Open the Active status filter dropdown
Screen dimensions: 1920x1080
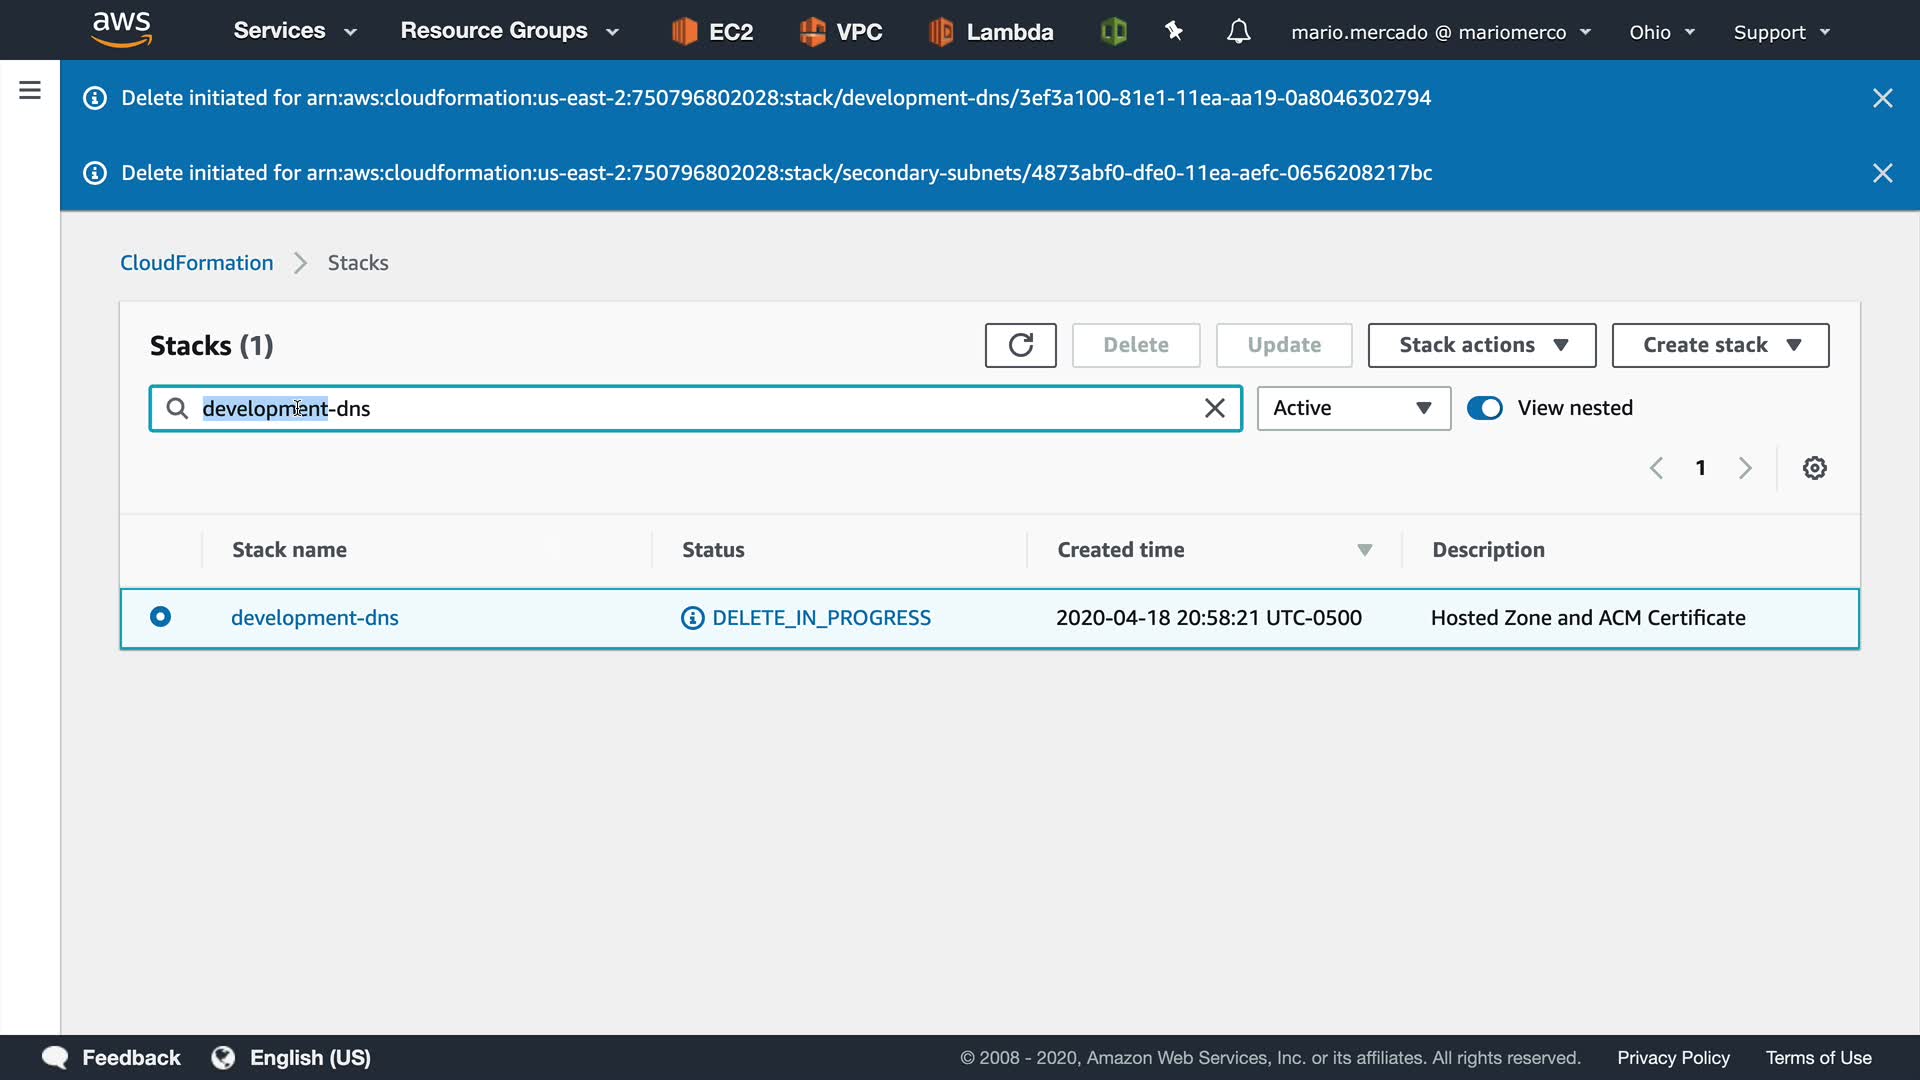[x=1353, y=408]
